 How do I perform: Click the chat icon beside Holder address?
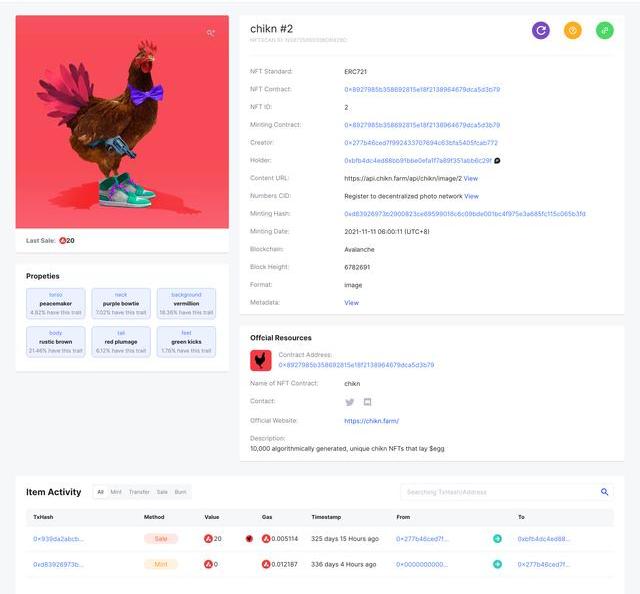tap(497, 160)
